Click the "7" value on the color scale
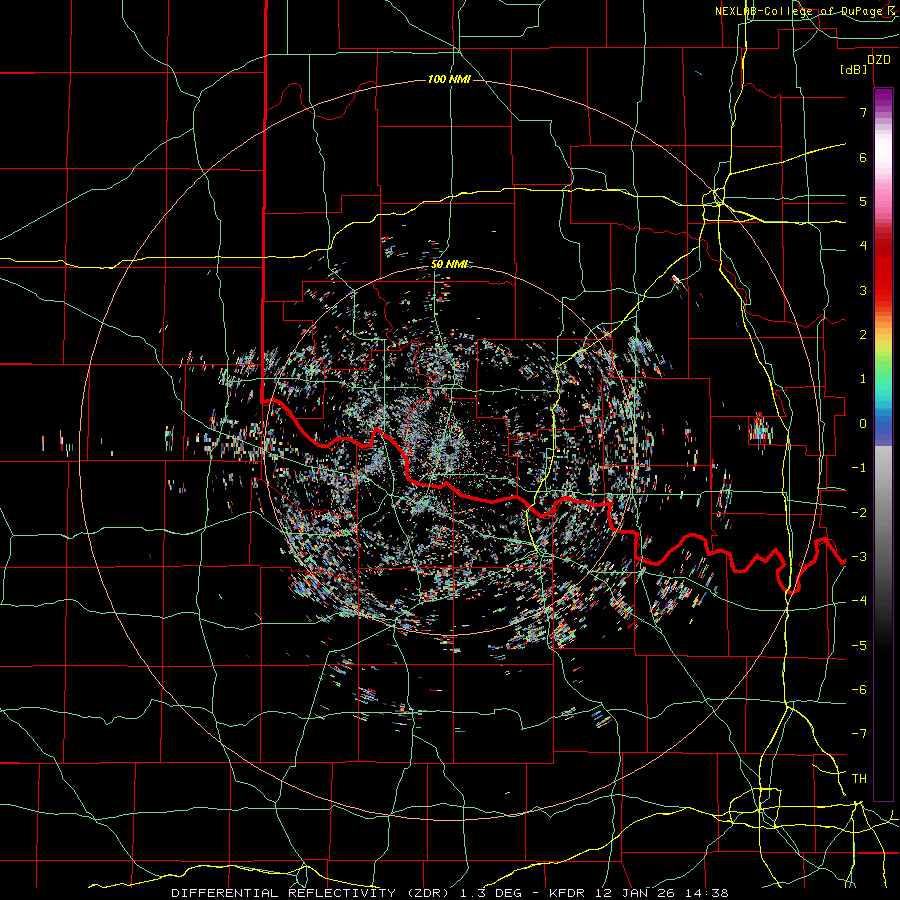Image resolution: width=900 pixels, height=900 pixels. pos(863,112)
